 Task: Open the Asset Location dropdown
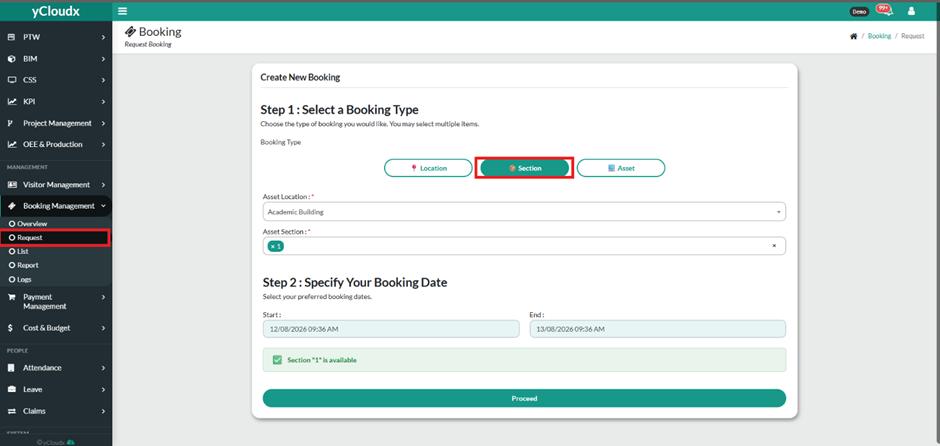524,212
